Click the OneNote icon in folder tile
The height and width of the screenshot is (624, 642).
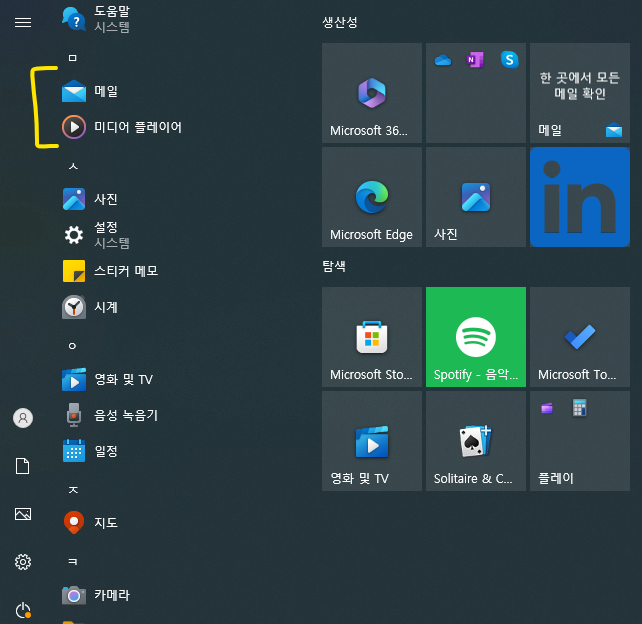click(475, 60)
